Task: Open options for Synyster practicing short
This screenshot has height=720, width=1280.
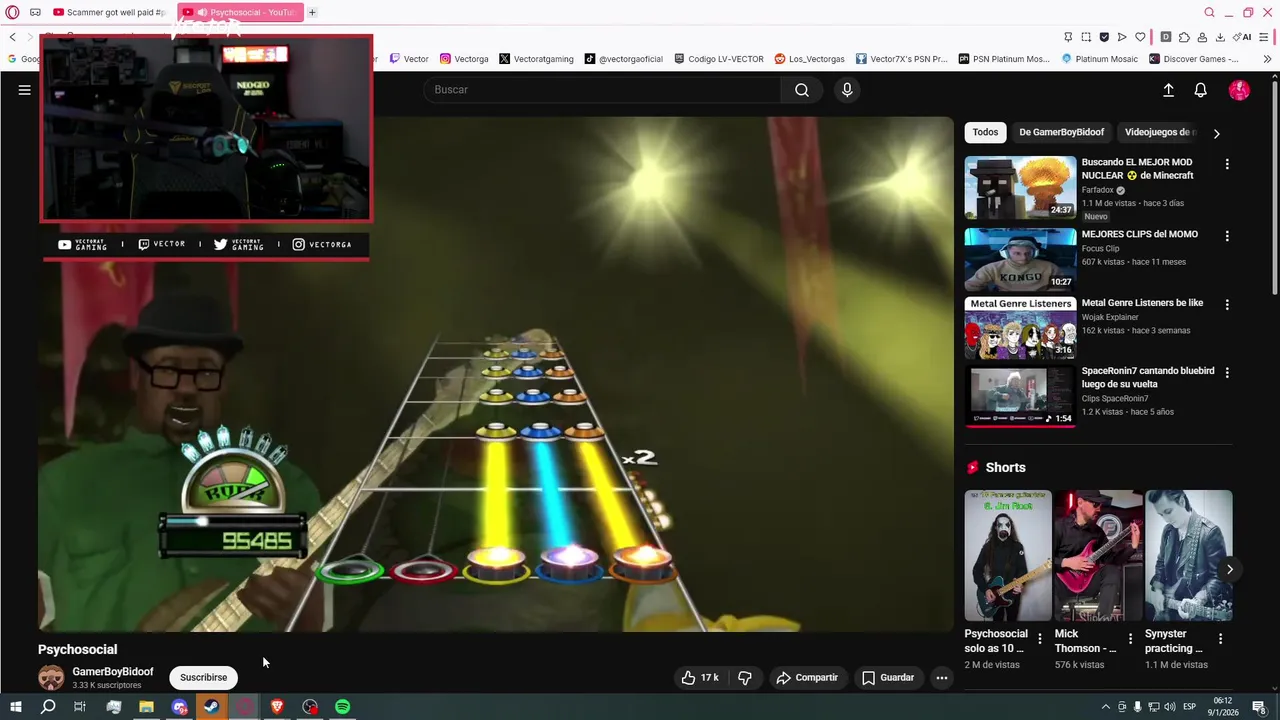Action: [x=1220, y=638]
